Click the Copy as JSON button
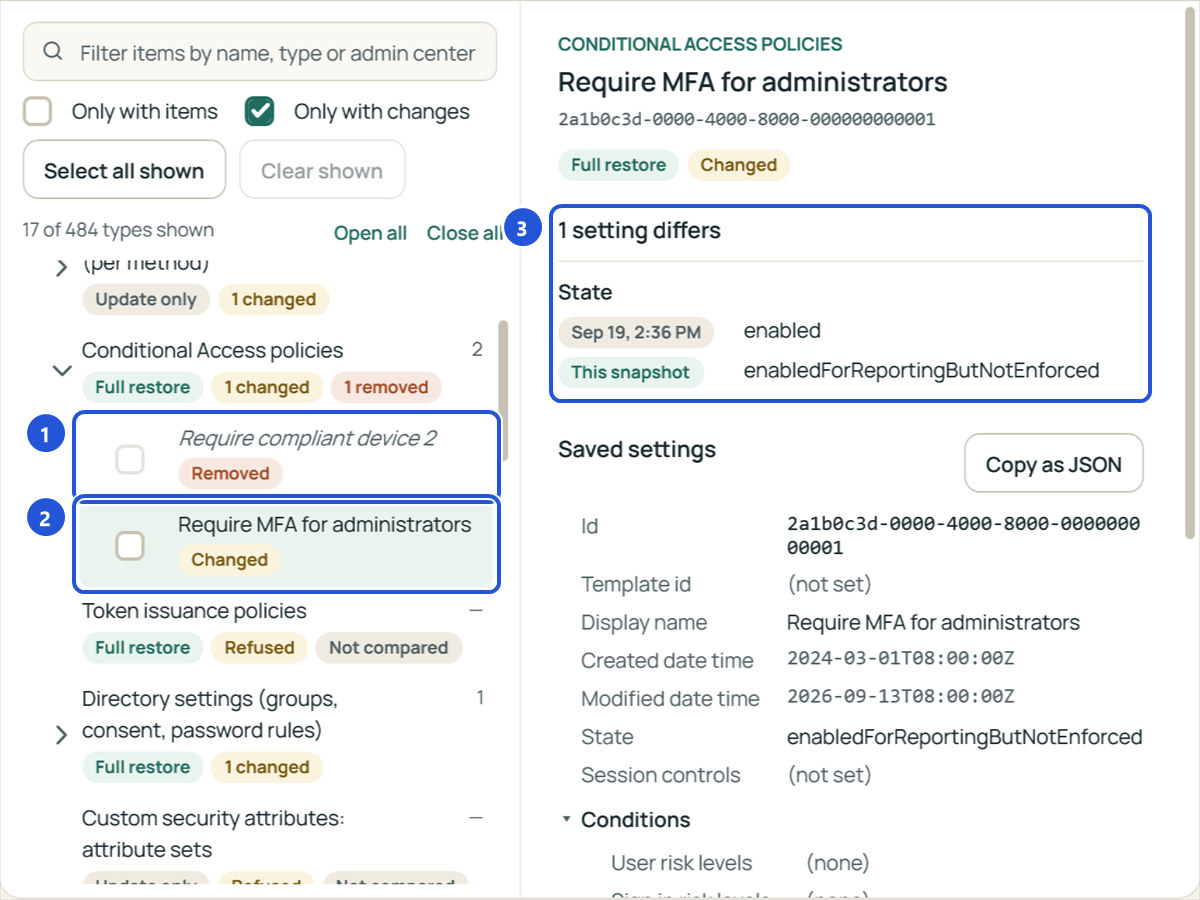 1053,464
